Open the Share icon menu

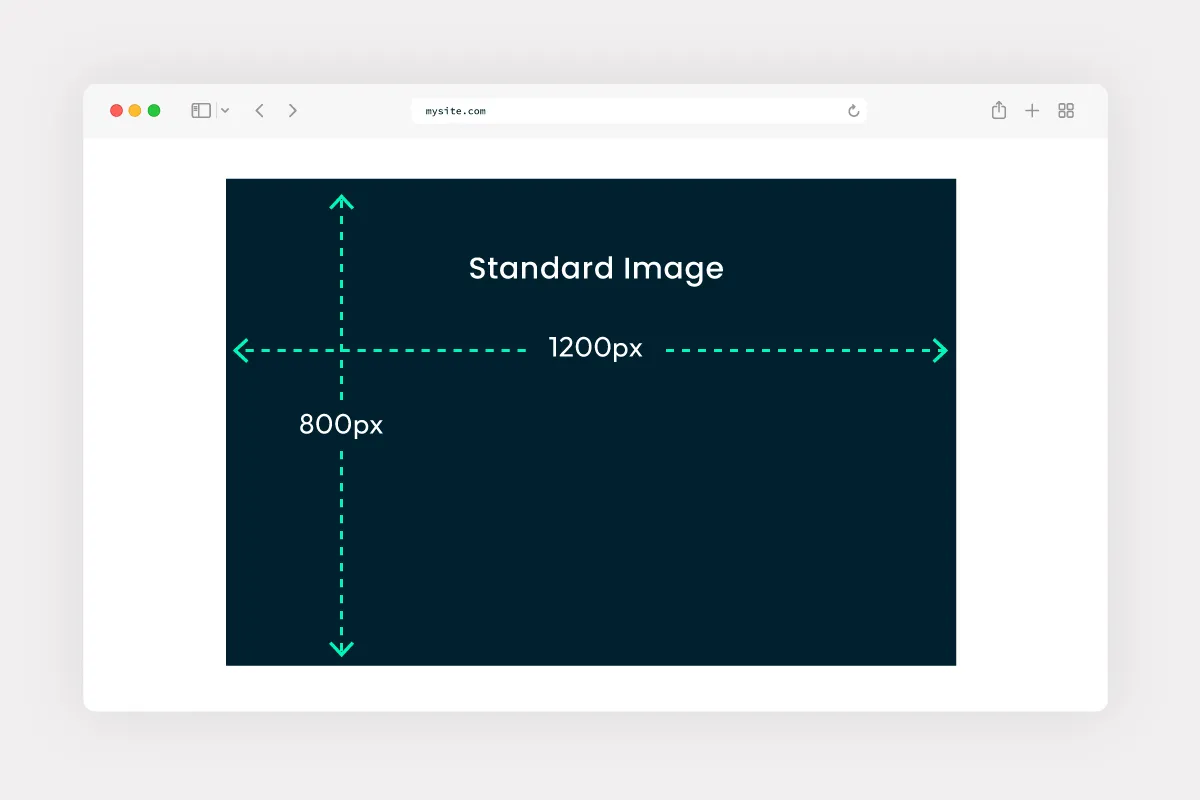(999, 110)
